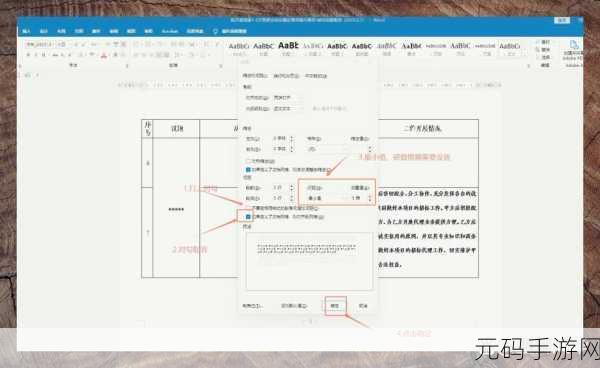600x368 pixels.
Task: Click the Tabs button in Paragraph dialog
Action: [252, 306]
